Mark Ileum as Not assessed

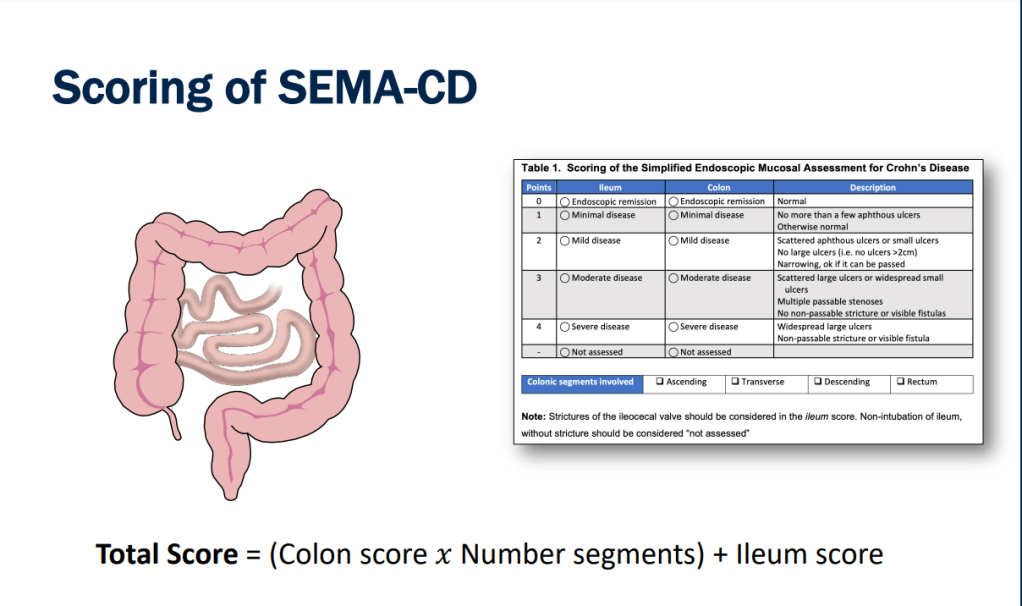(565, 352)
